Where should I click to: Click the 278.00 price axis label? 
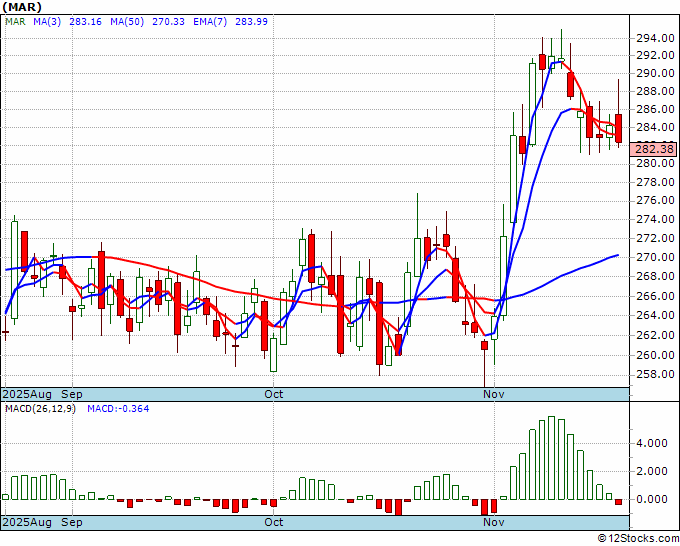coord(655,182)
